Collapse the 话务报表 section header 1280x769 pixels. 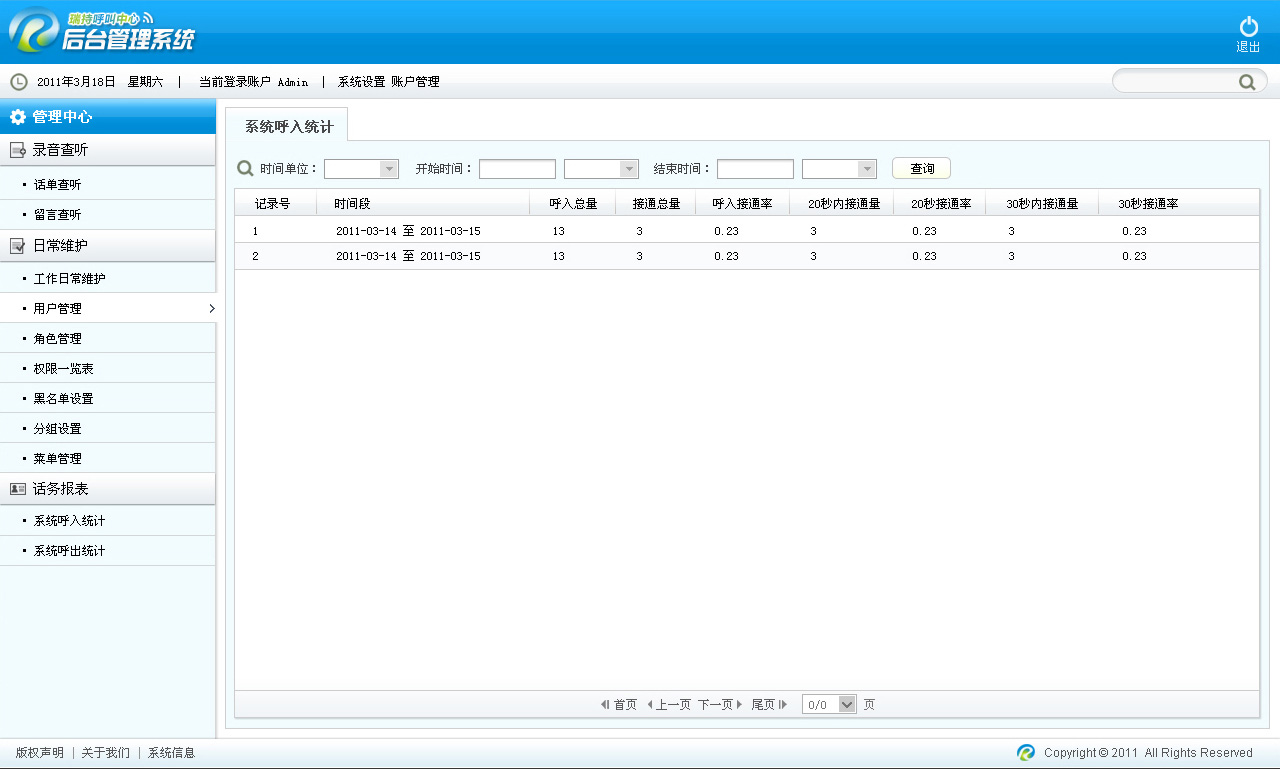pyautogui.click(x=108, y=489)
